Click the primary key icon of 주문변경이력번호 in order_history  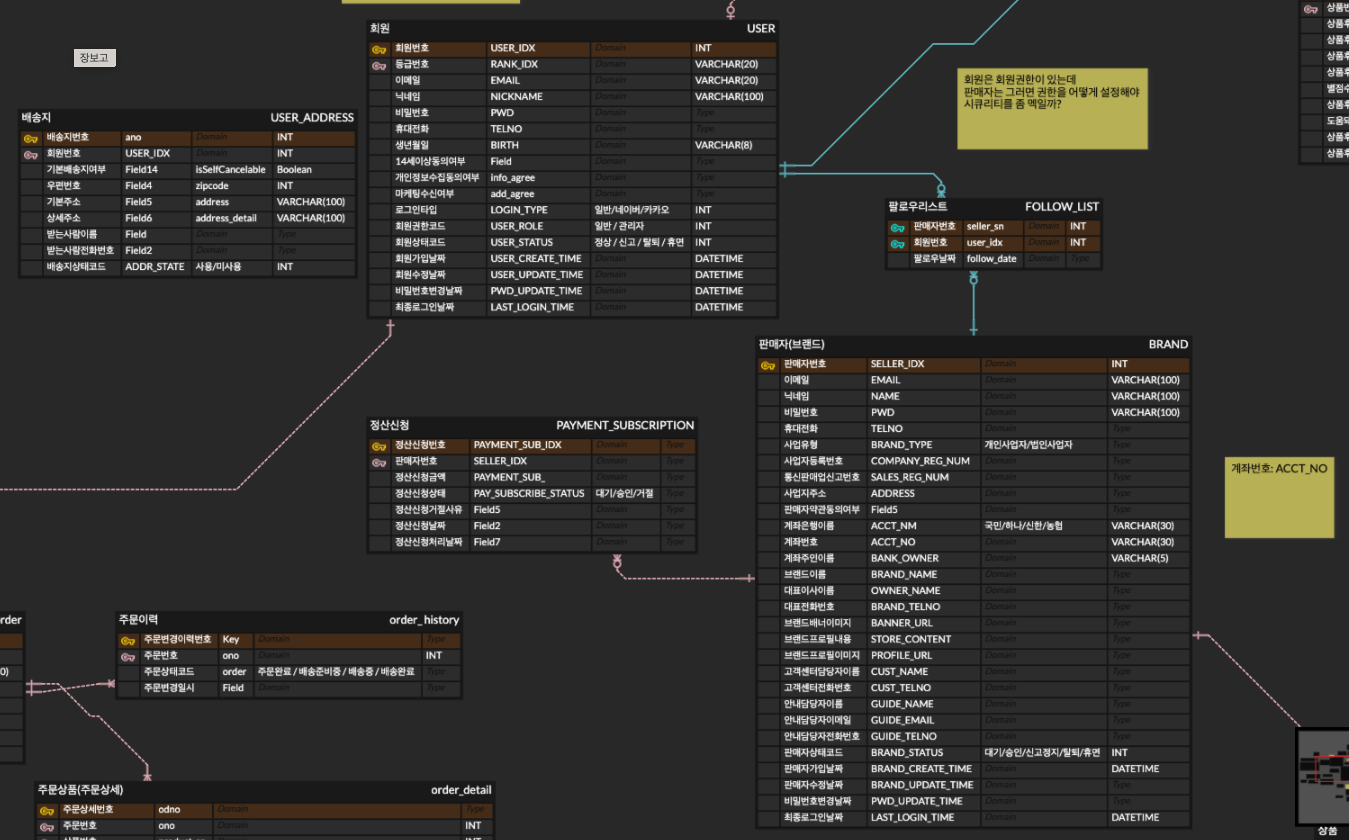coord(128,640)
